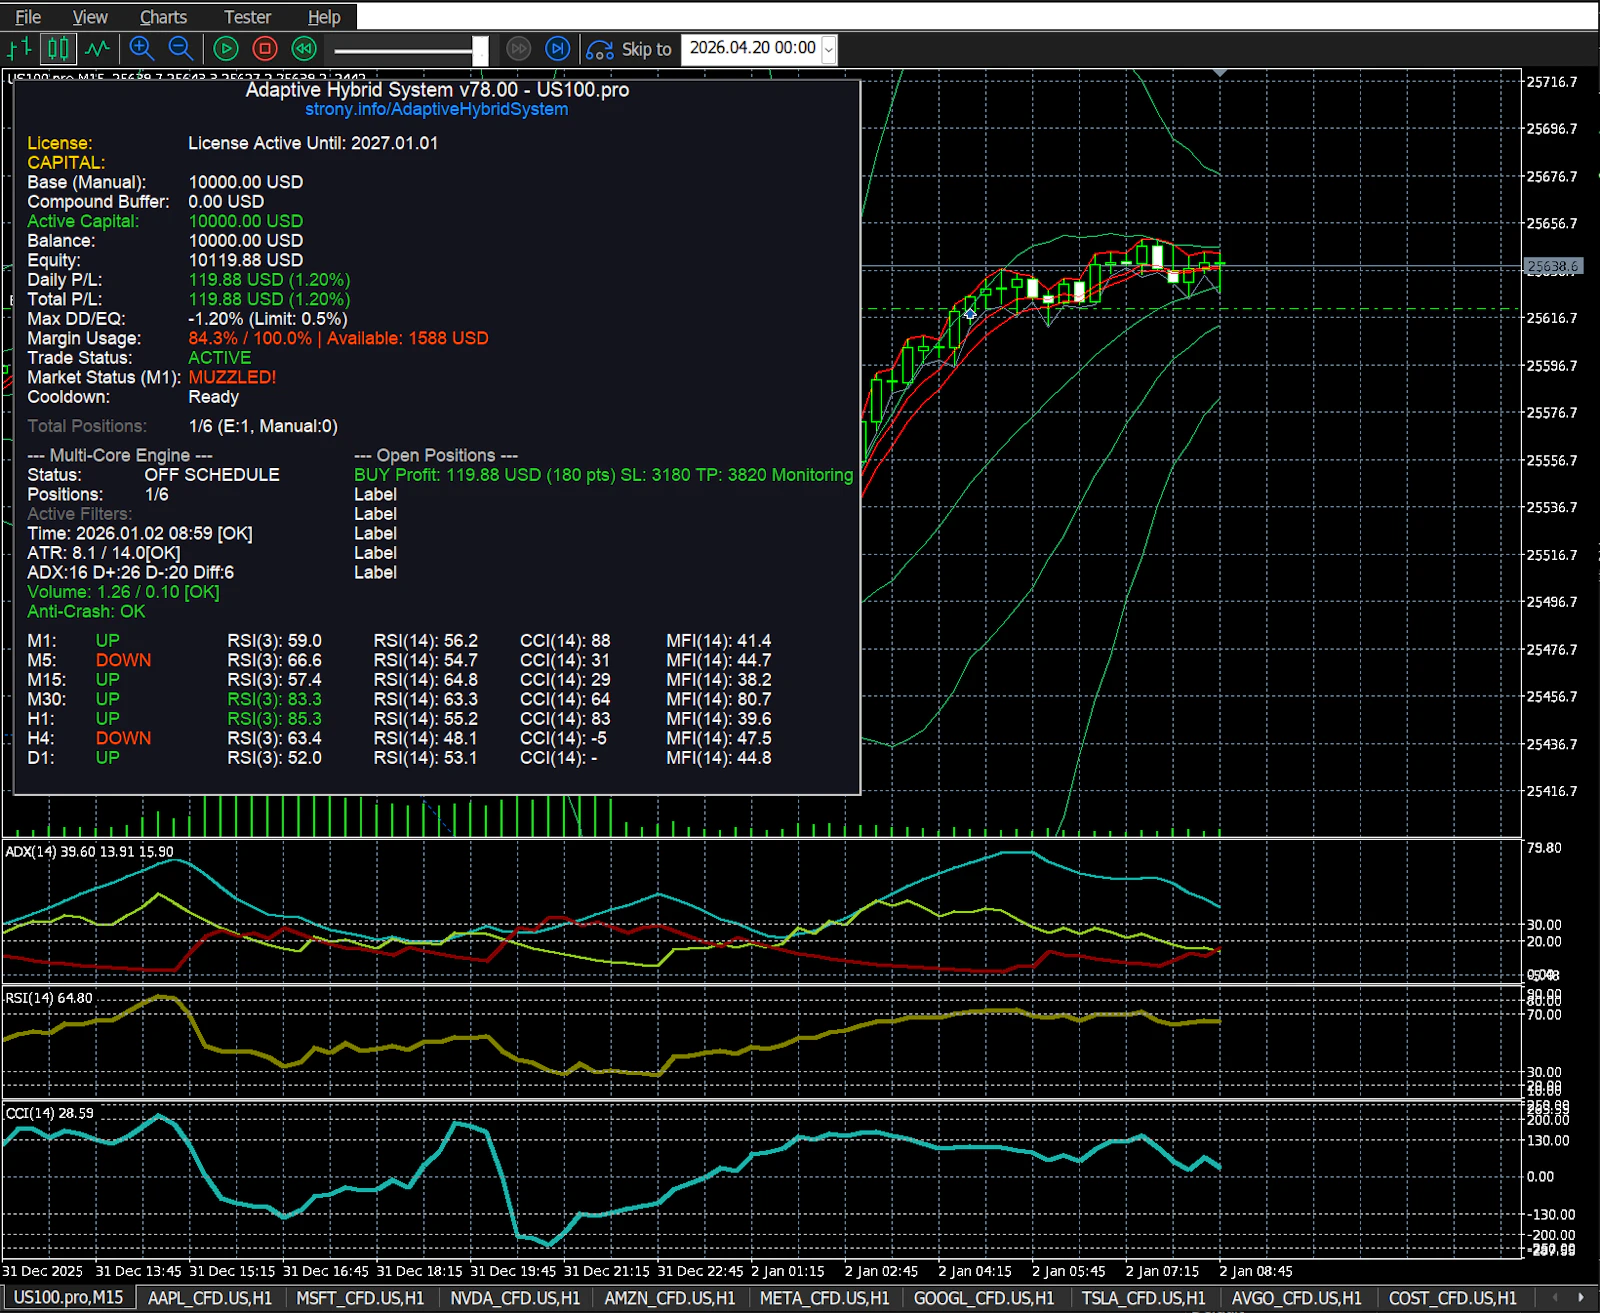This screenshot has width=1600, height=1313.
Task: Click the H4 DOWN trend indicator
Action: (123, 738)
